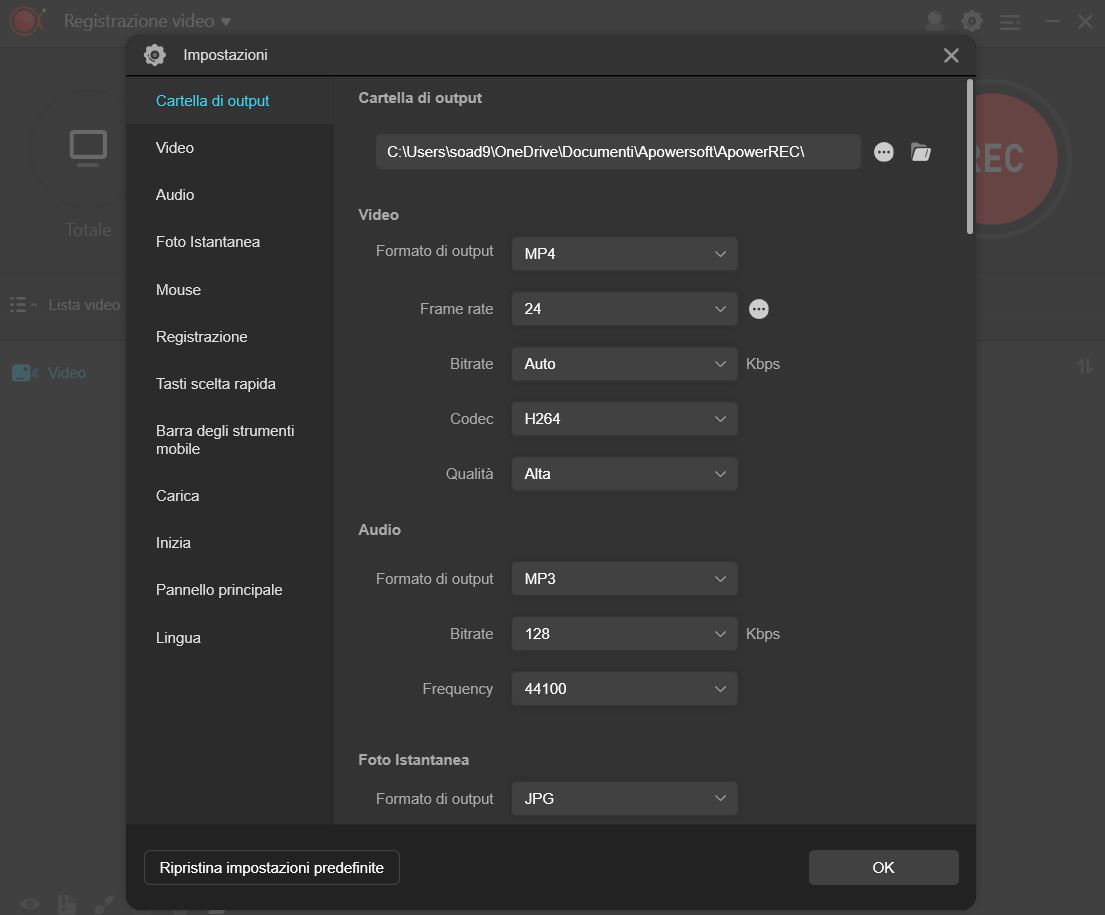1105x915 pixels.
Task: Click the Video thumbnail icon in the list
Action: (x=22, y=372)
